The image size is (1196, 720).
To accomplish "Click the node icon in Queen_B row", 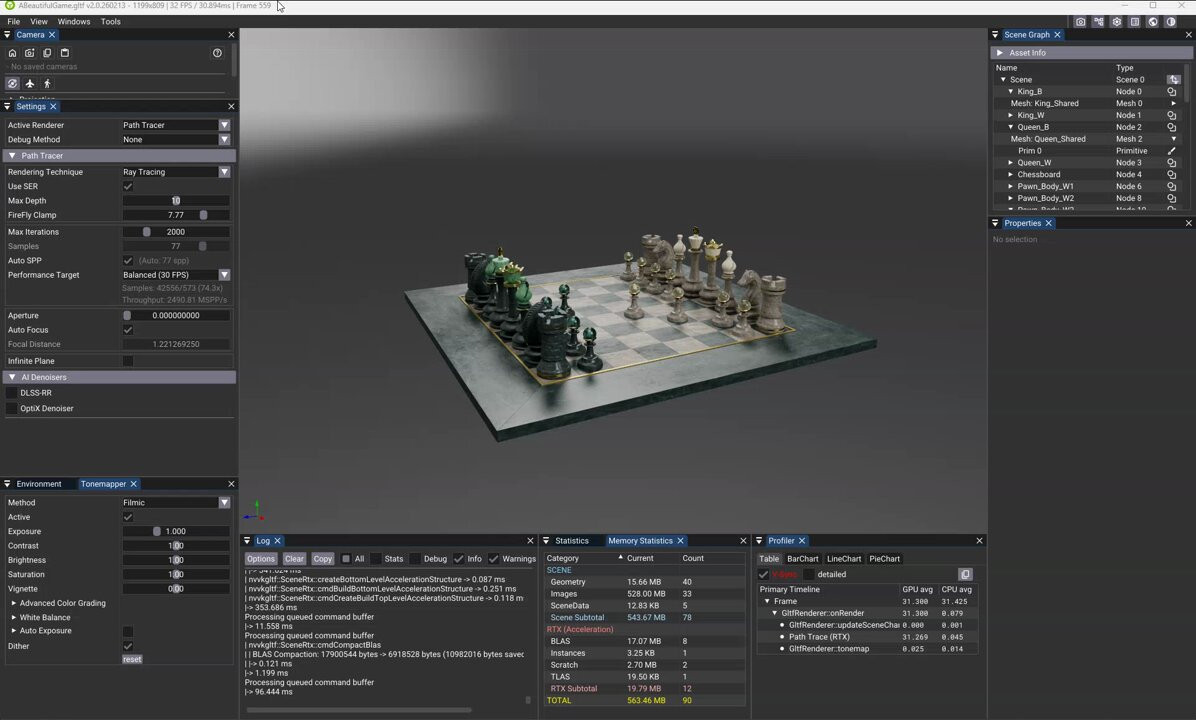I will pyautogui.click(x=1172, y=127).
